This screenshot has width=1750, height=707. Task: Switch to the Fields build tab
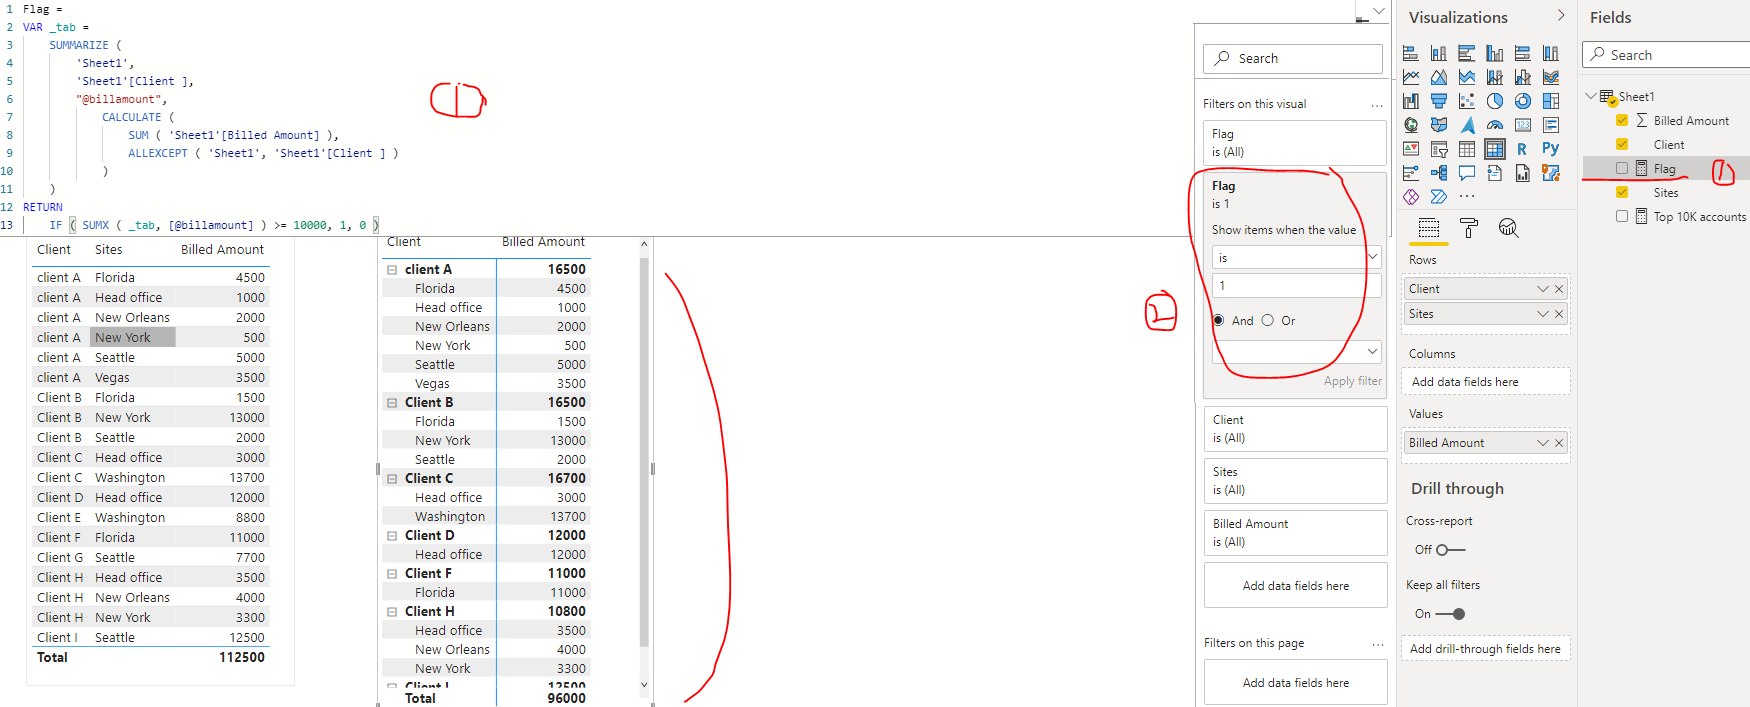pos(1429,229)
